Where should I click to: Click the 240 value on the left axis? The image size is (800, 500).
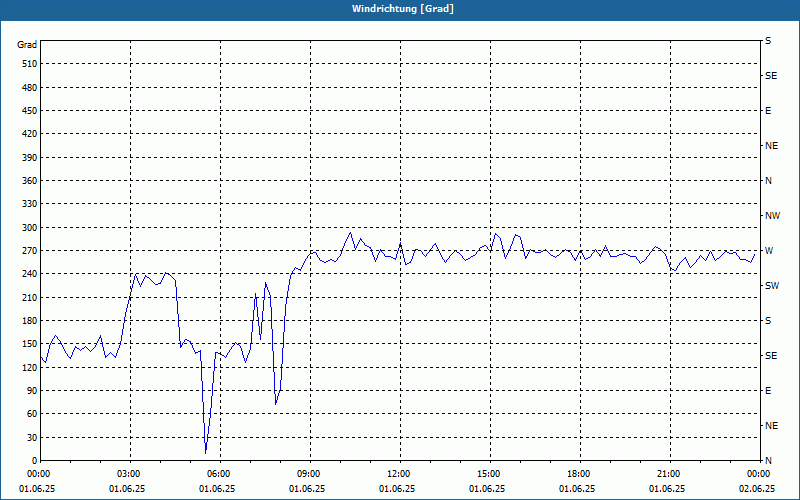pos(30,274)
